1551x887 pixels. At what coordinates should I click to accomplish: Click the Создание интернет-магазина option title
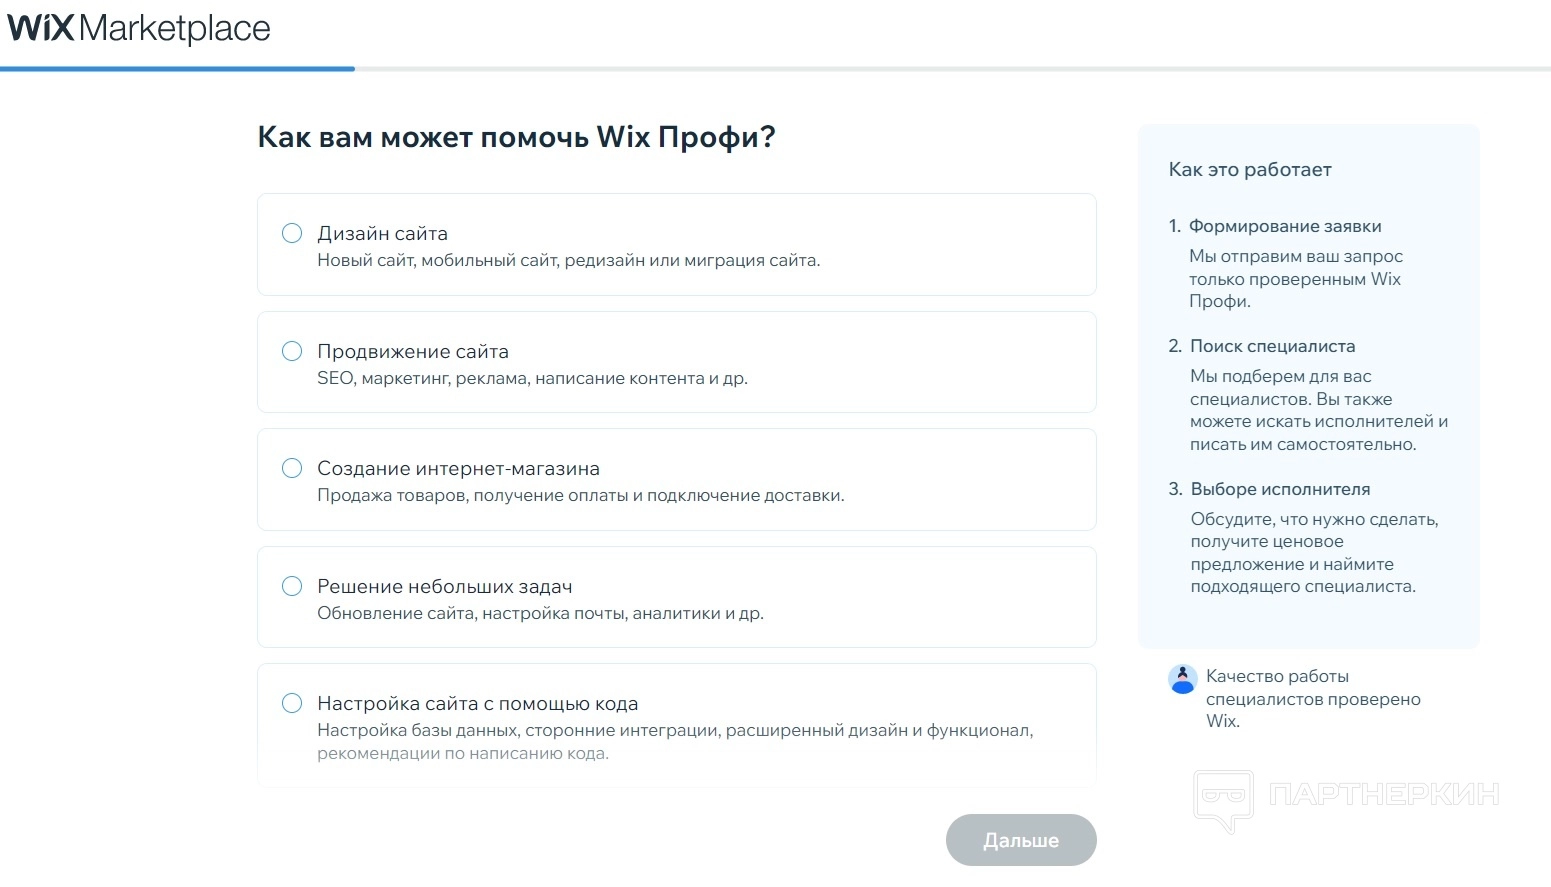[x=458, y=468]
